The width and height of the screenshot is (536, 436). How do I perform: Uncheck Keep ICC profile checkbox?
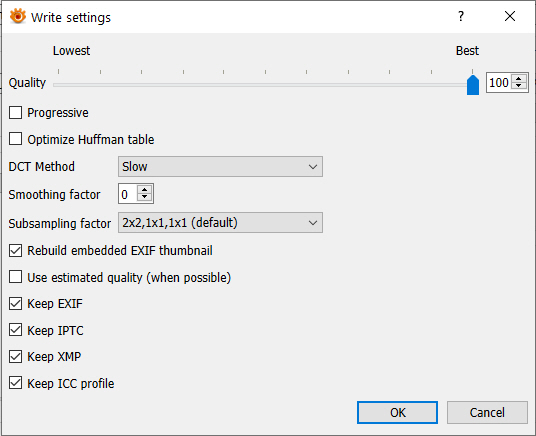coord(15,383)
